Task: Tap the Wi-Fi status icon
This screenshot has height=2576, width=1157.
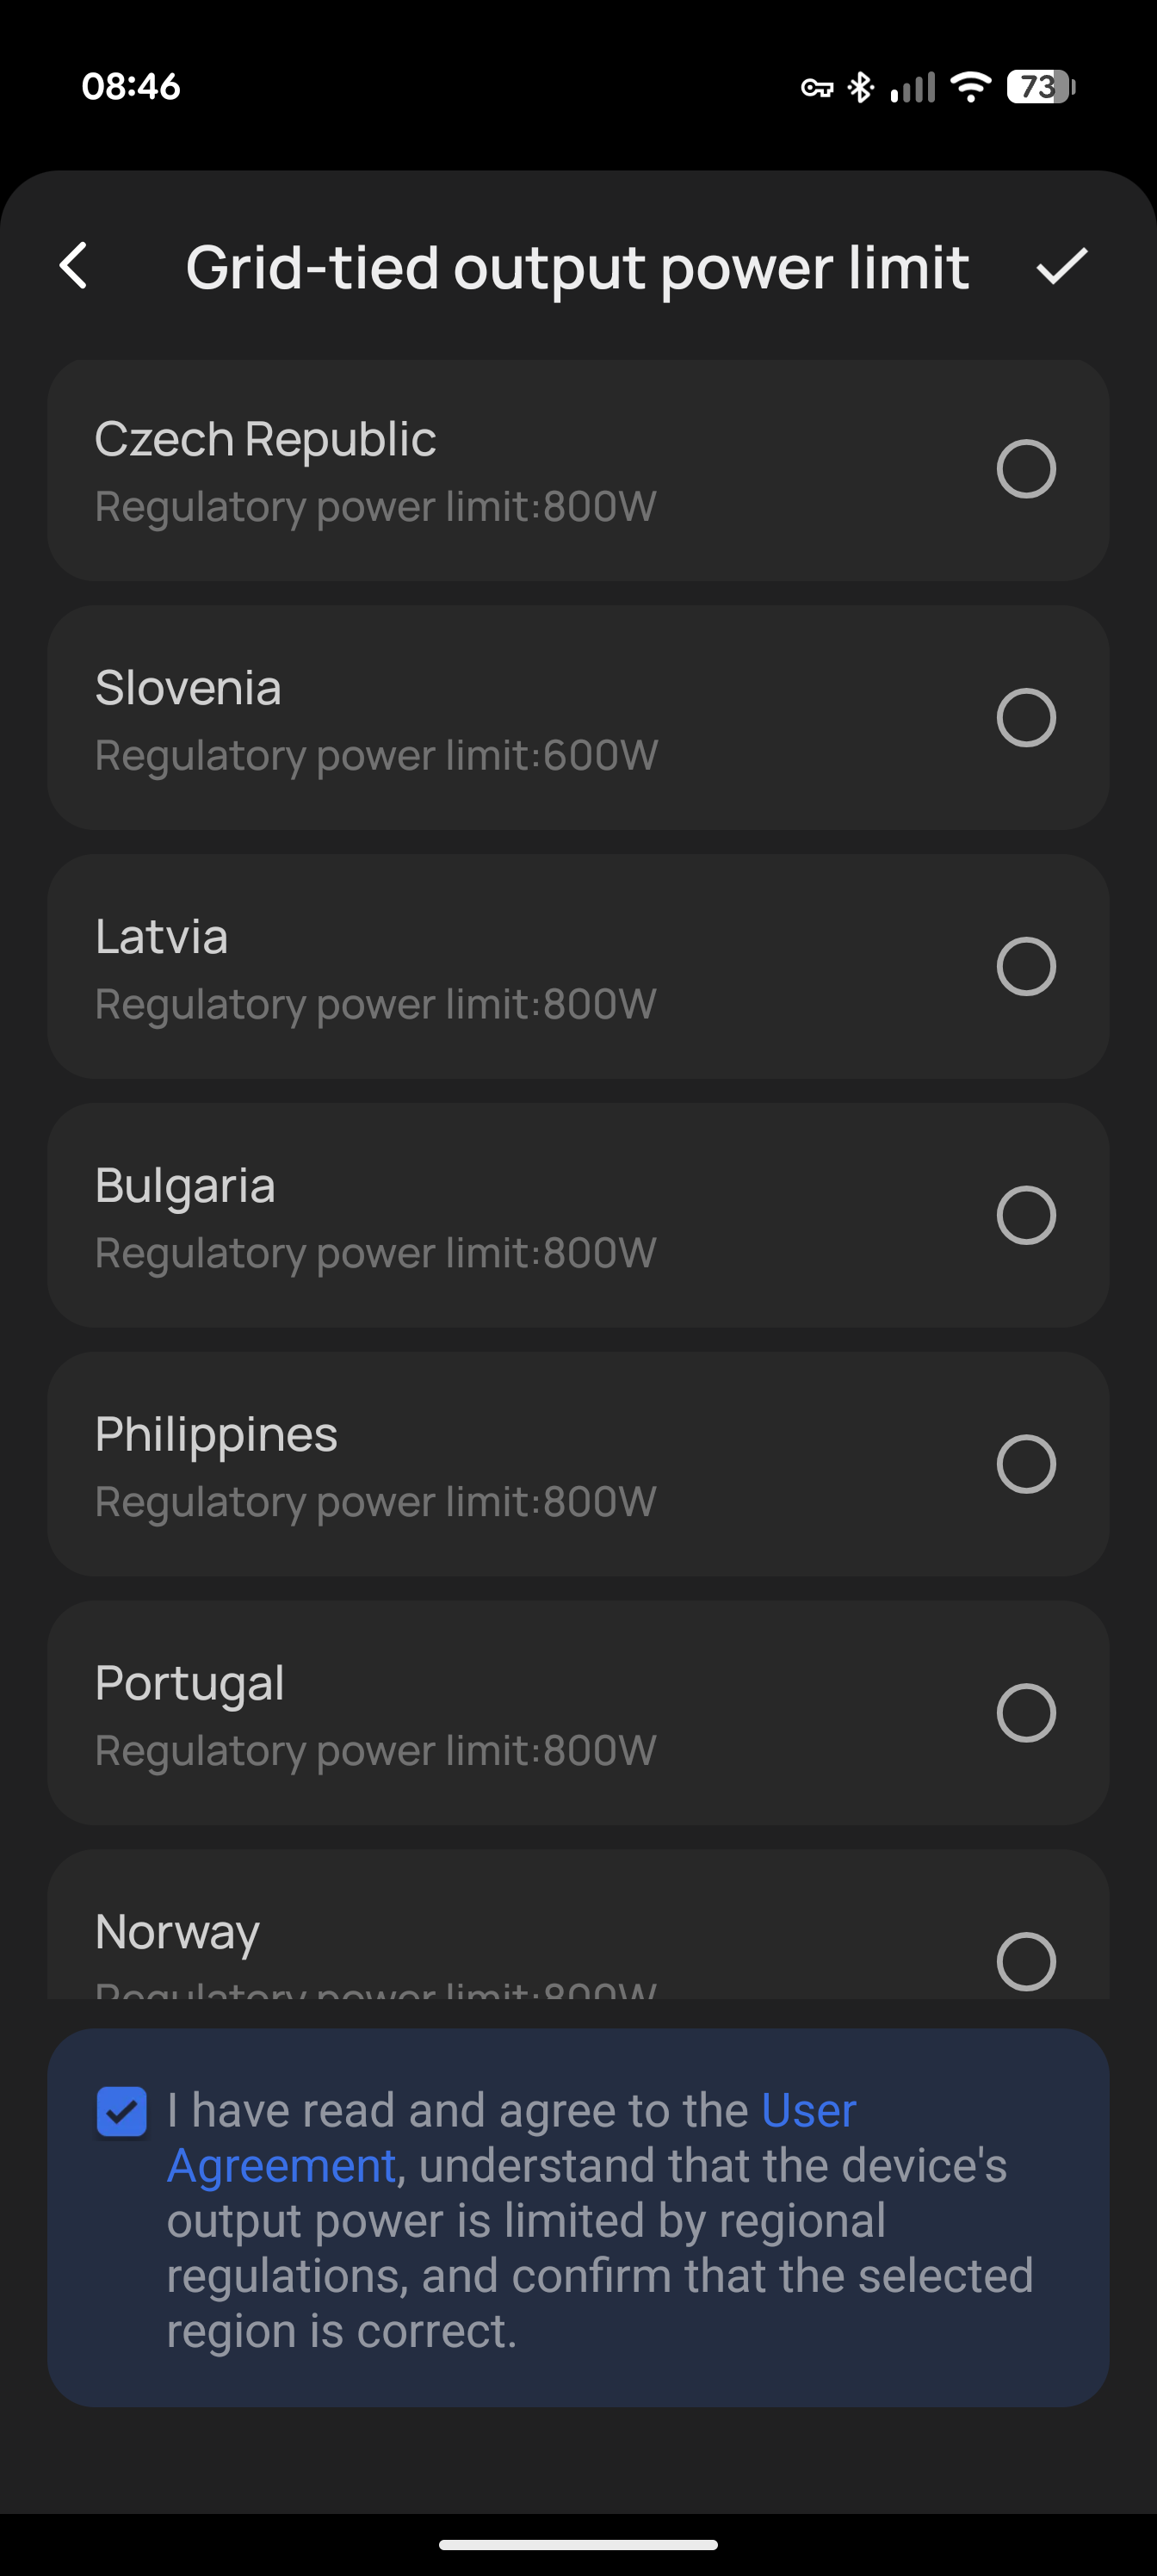Action: (970, 87)
